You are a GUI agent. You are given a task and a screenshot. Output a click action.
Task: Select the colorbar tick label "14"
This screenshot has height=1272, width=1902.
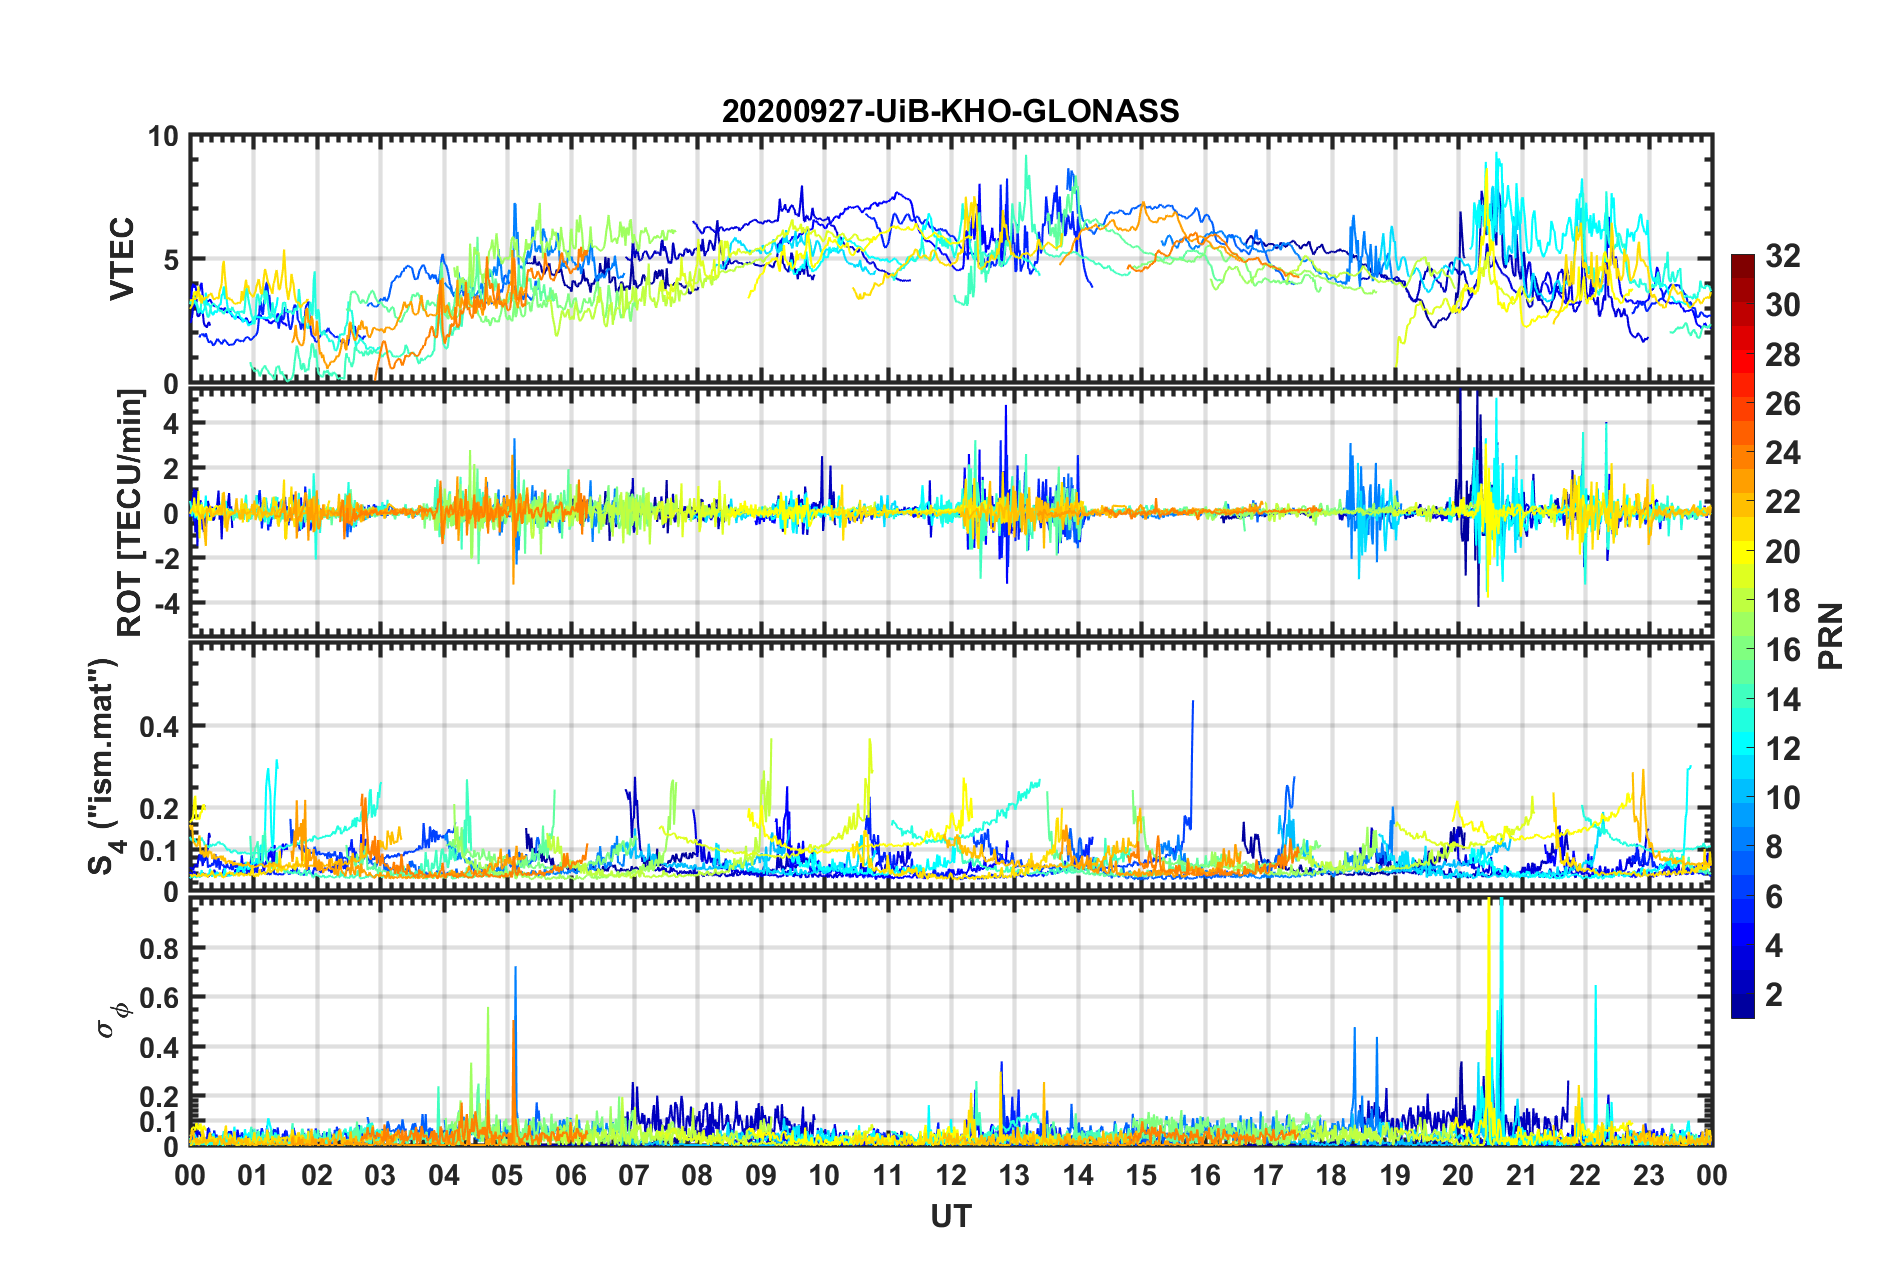(1782, 700)
